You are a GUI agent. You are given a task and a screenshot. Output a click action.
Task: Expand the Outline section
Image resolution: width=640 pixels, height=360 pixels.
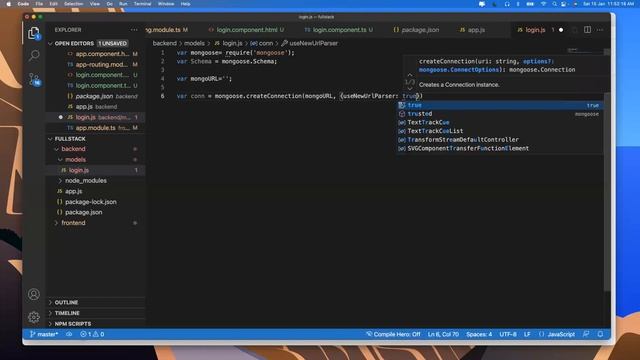(x=96, y=302)
